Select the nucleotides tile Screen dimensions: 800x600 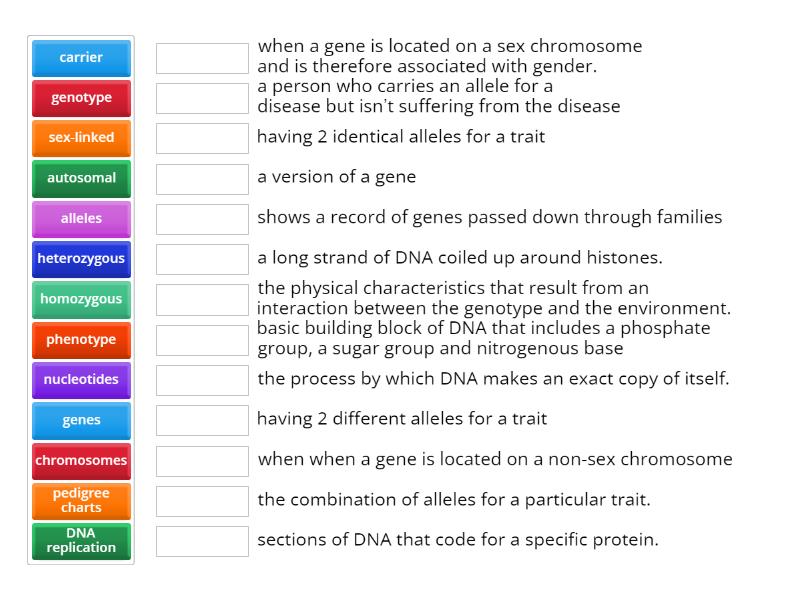click(x=80, y=380)
